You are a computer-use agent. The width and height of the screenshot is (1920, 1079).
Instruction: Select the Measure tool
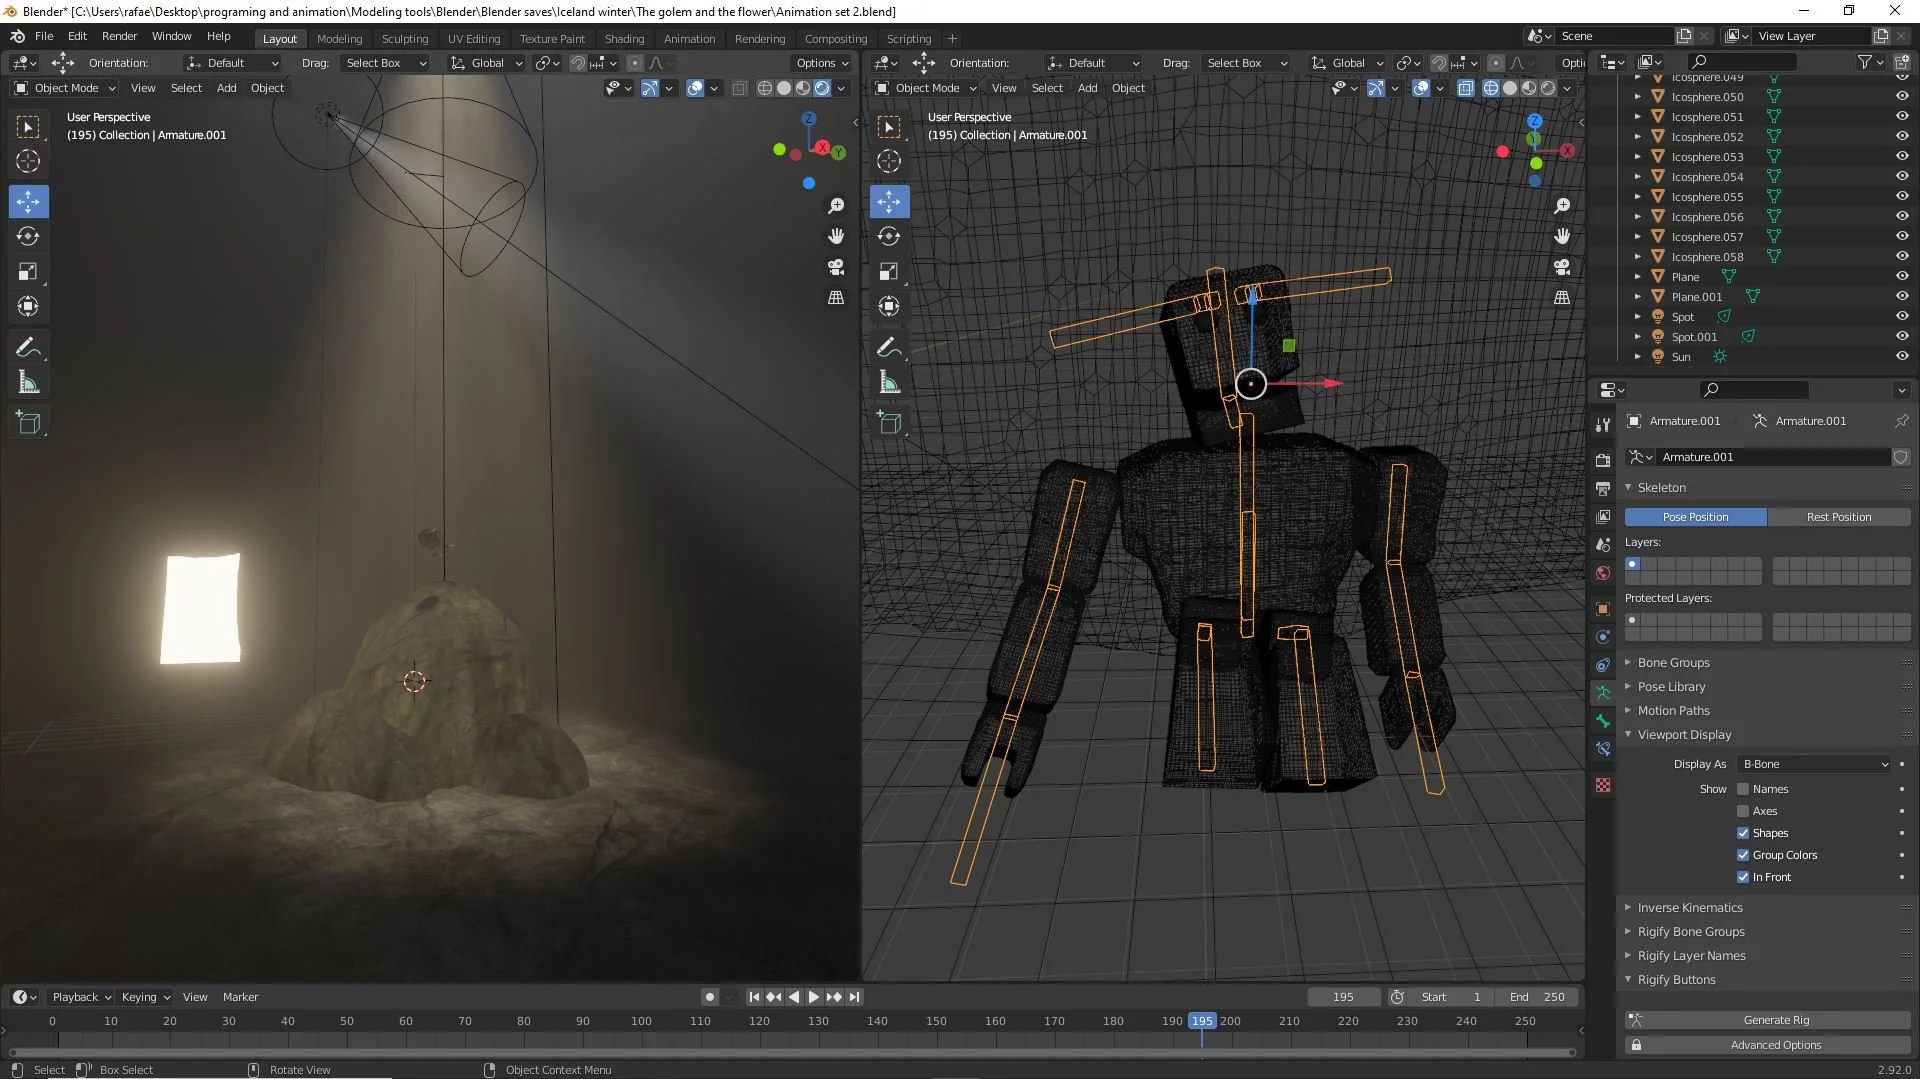click(28, 382)
